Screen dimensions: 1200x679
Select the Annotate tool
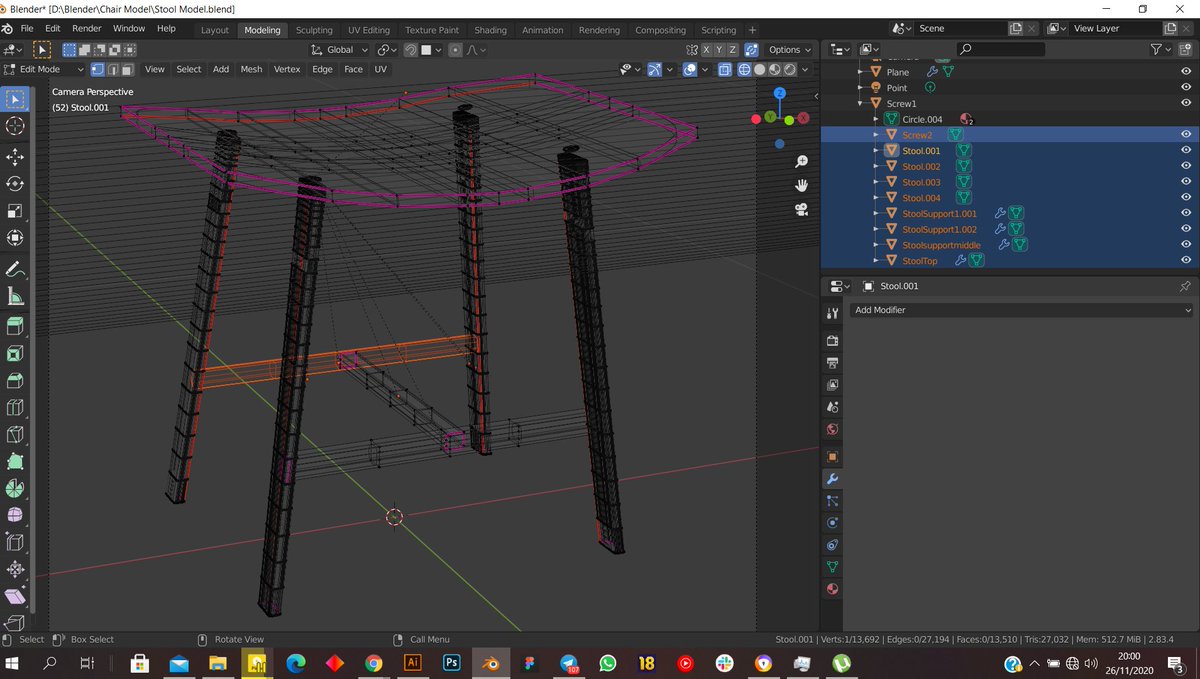coord(14,268)
